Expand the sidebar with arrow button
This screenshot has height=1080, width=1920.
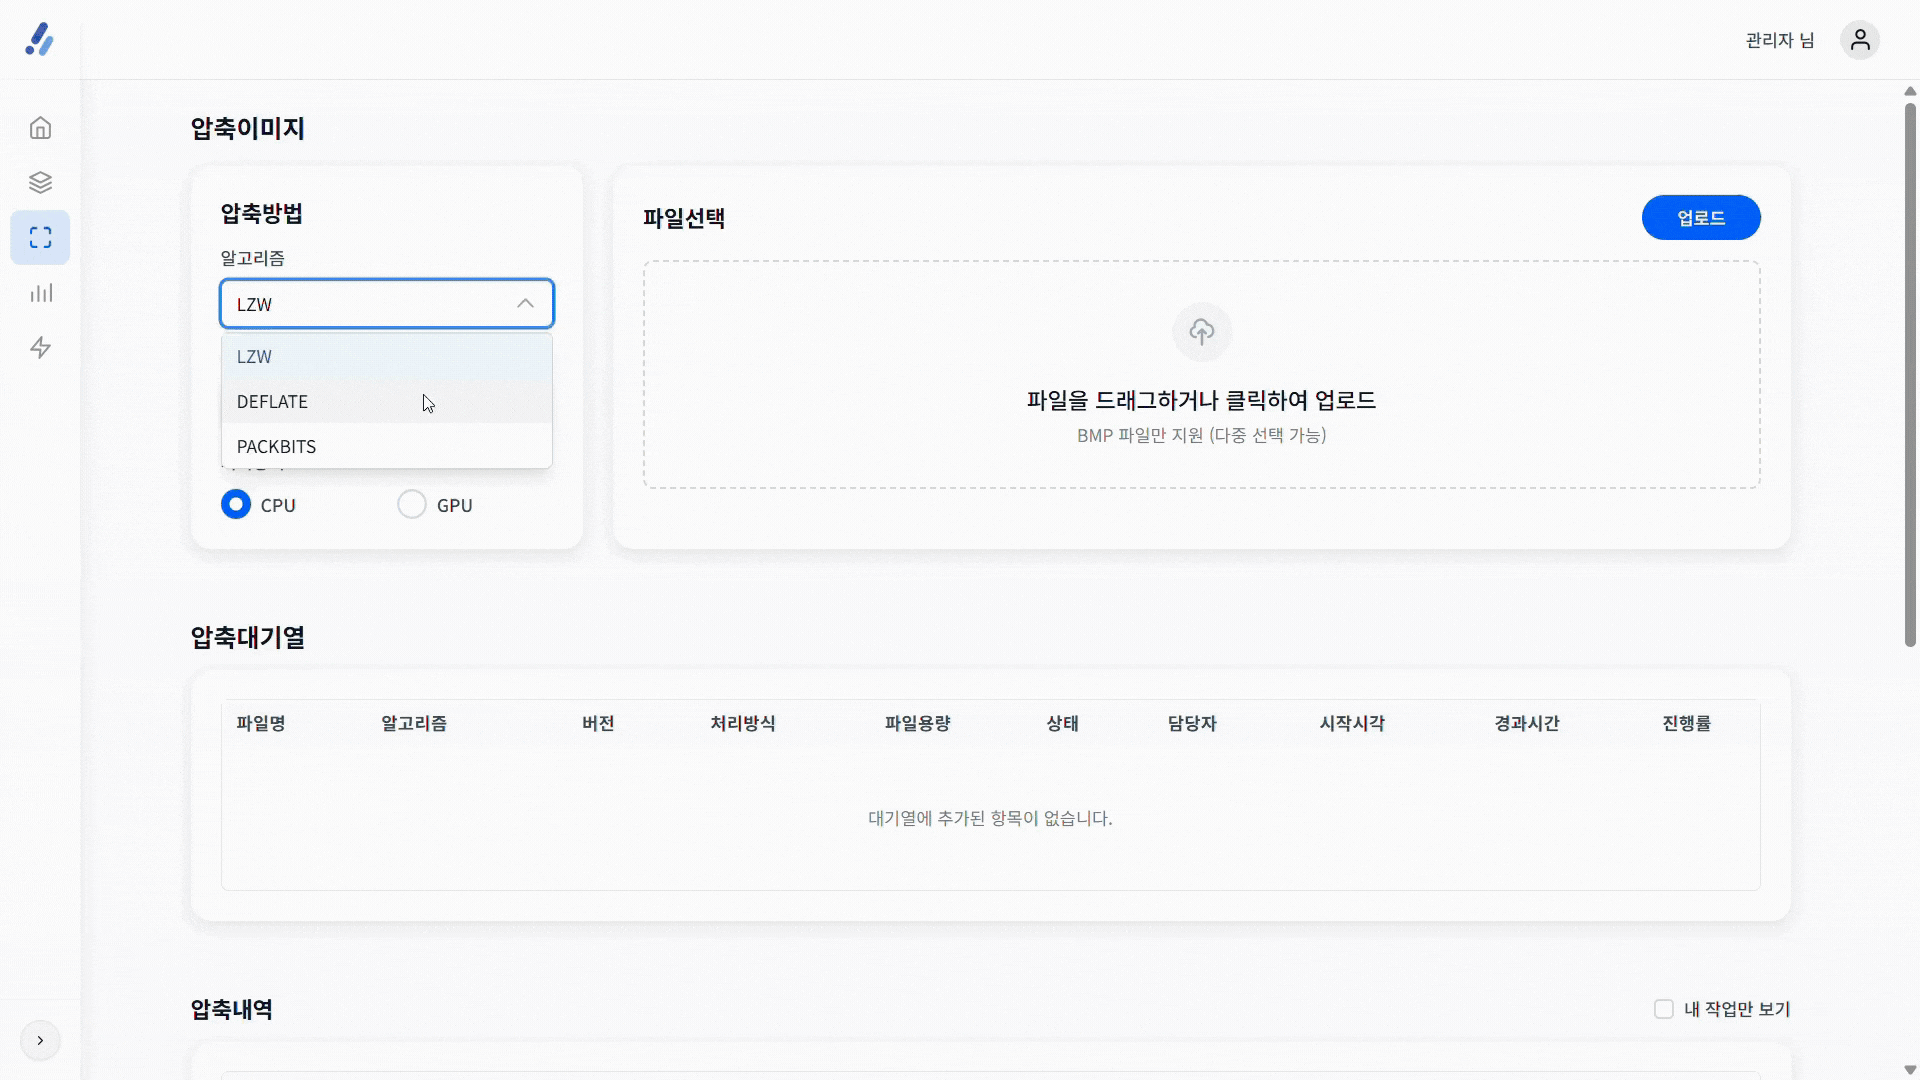tap(40, 1040)
